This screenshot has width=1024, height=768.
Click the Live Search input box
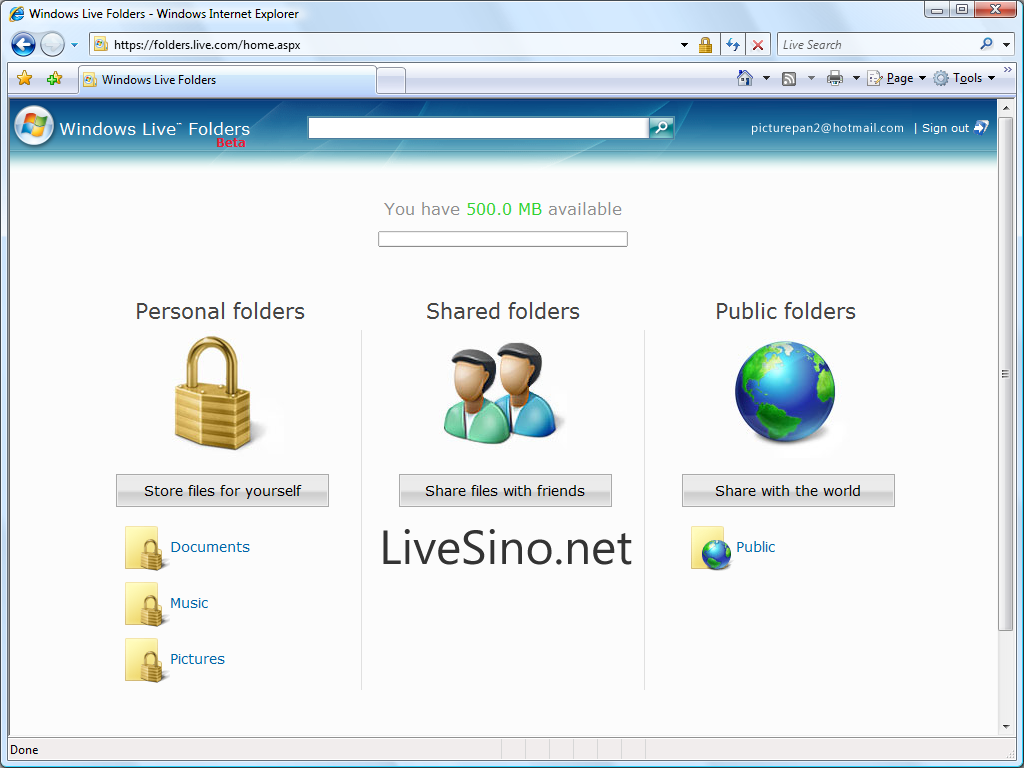pos(878,44)
